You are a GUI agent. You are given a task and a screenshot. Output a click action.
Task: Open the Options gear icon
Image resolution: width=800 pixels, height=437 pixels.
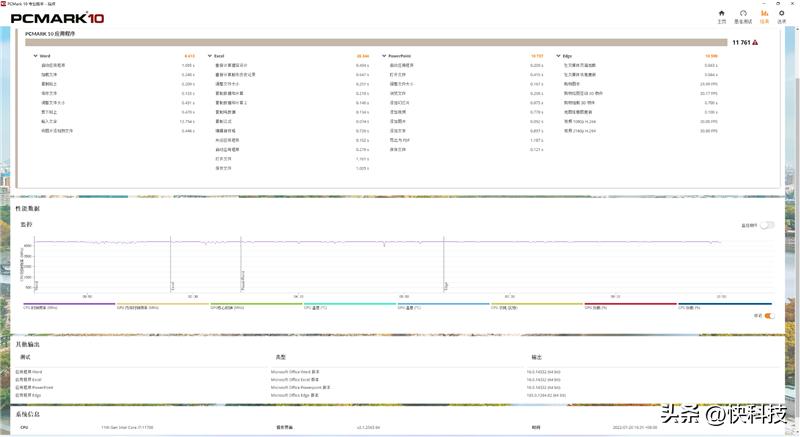point(782,14)
